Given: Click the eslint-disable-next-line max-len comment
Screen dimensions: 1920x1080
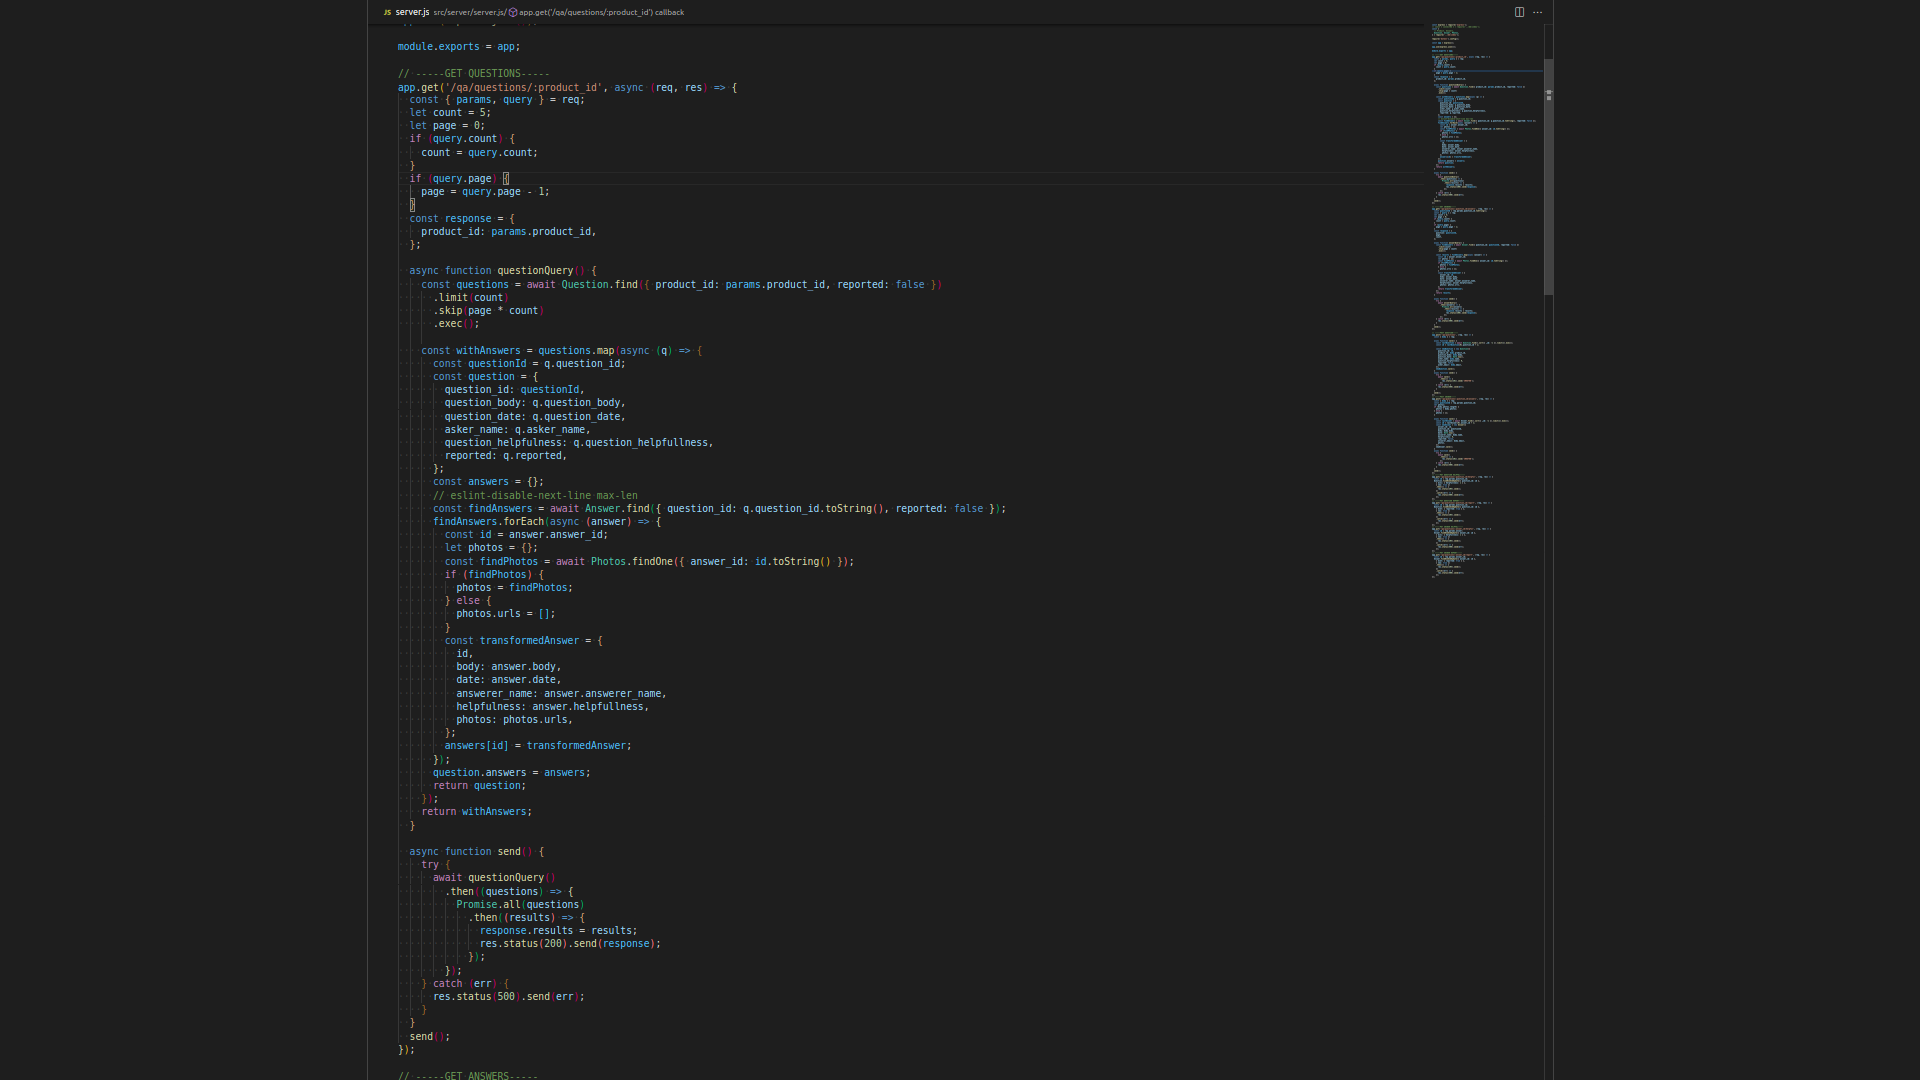Looking at the screenshot, I should click(x=535, y=495).
